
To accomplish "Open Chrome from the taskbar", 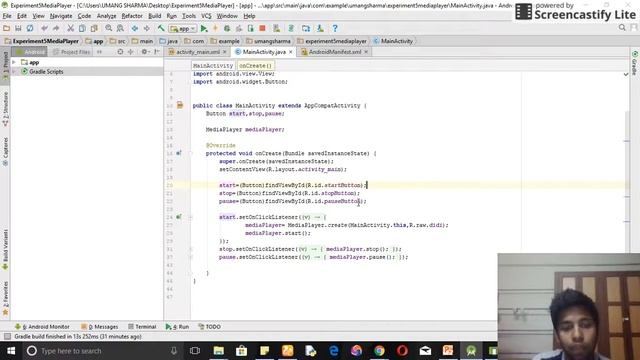I will click(x=379, y=351).
